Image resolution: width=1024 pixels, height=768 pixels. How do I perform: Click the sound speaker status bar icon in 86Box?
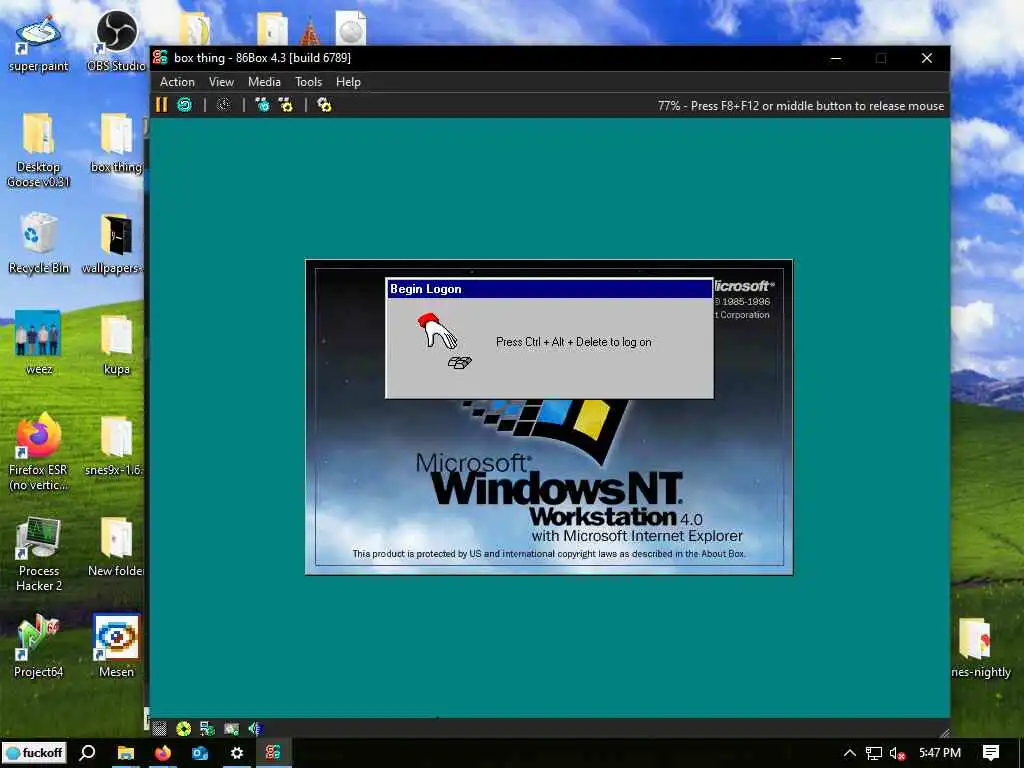pos(255,728)
